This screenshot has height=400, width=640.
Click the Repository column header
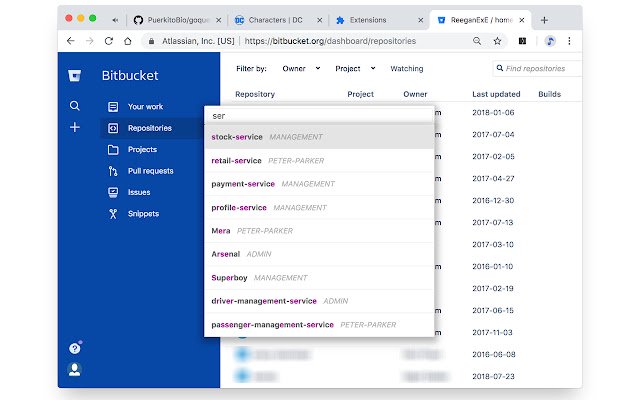click(x=255, y=94)
